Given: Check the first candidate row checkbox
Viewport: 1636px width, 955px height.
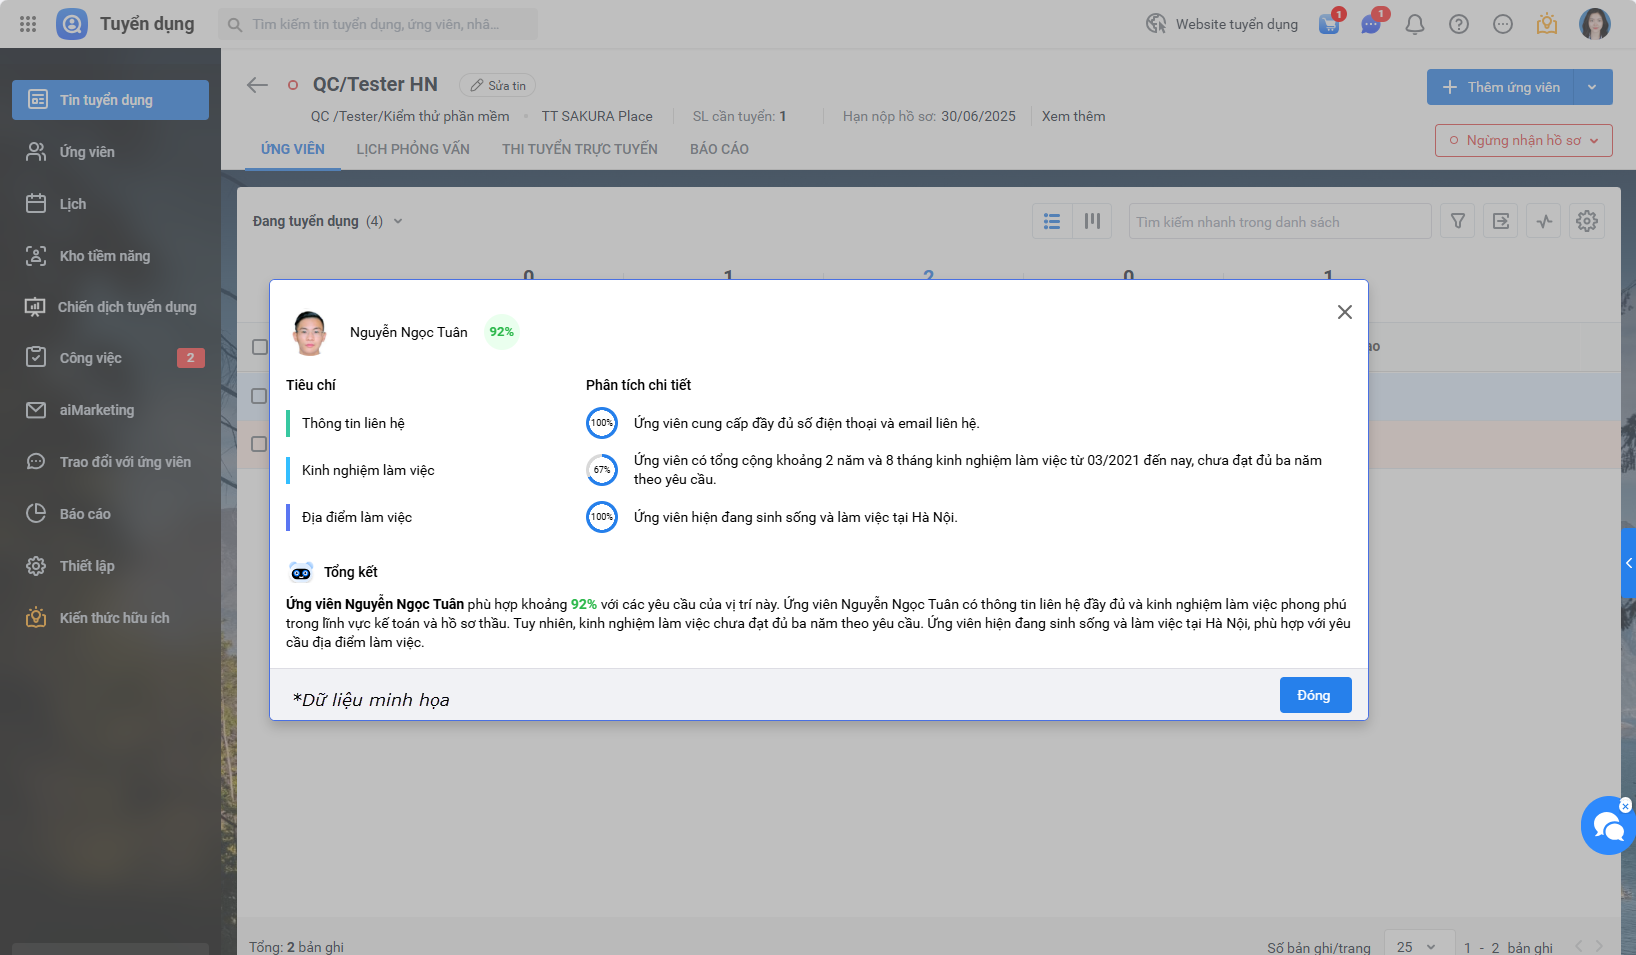Looking at the screenshot, I should [259, 396].
